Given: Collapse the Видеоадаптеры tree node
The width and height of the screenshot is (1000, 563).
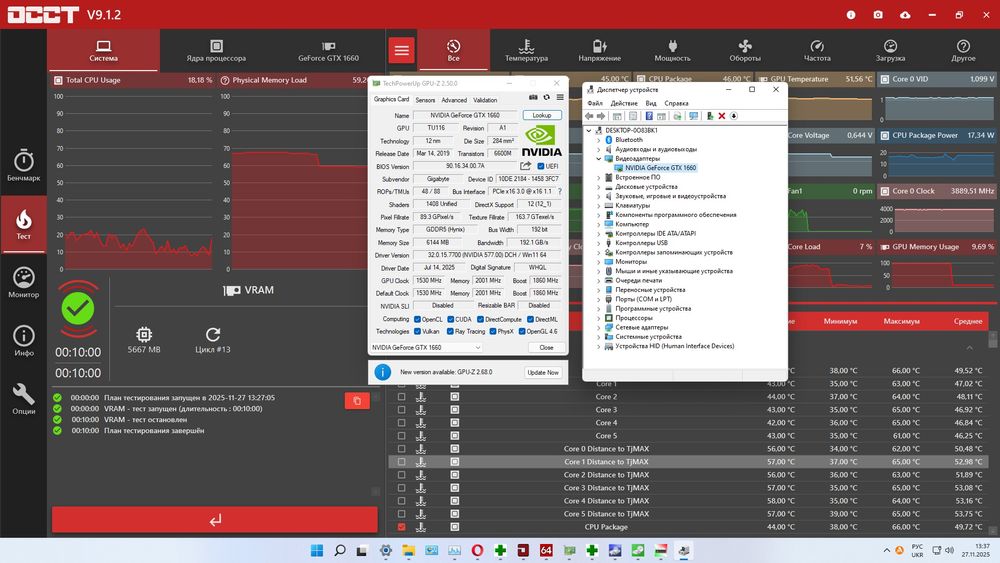Looking at the screenshot, I should pyautogui.click(x=599, y=159).
